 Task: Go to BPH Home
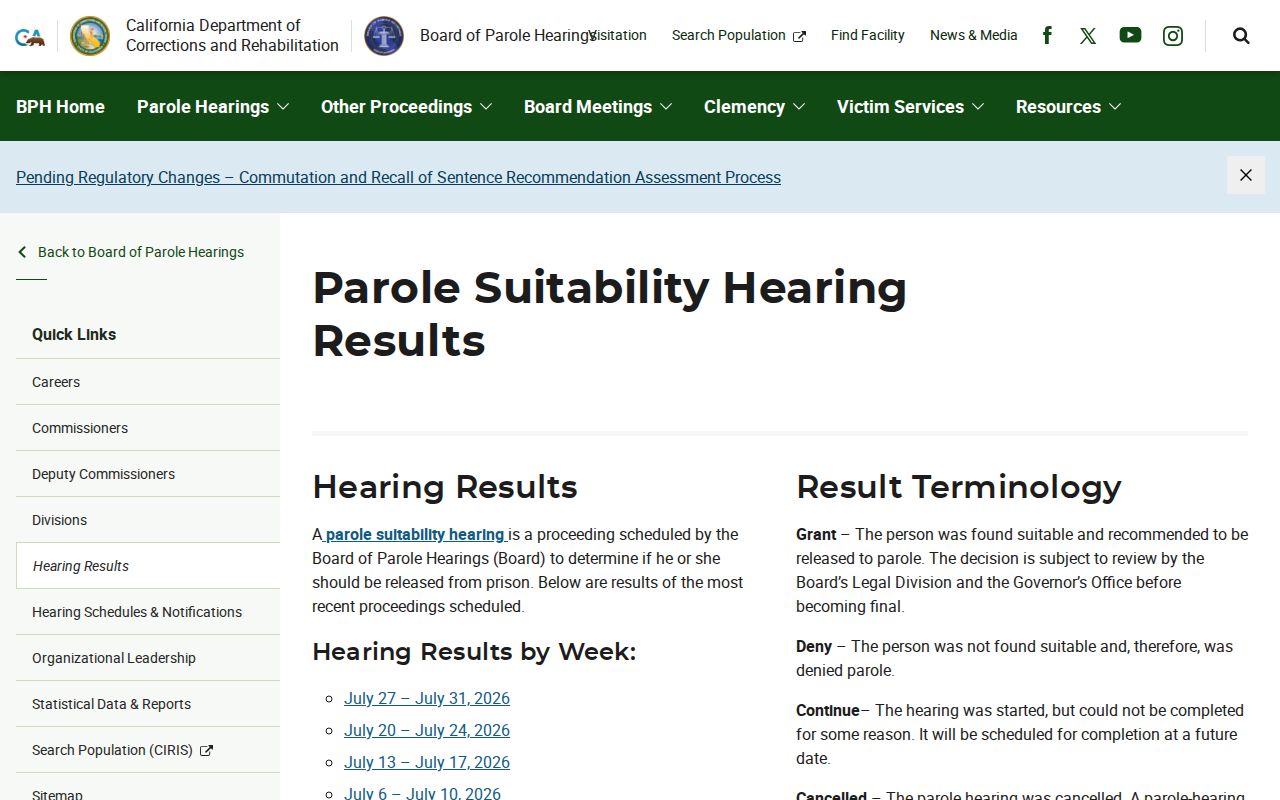[60, 106]
